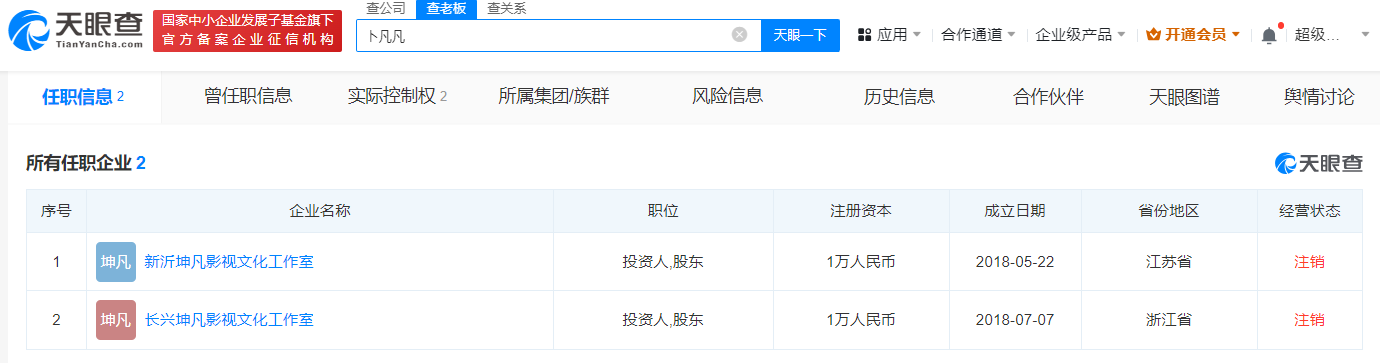Expand the 应用 dropdown arrow

pyautogui.click(x=917, y=35)
